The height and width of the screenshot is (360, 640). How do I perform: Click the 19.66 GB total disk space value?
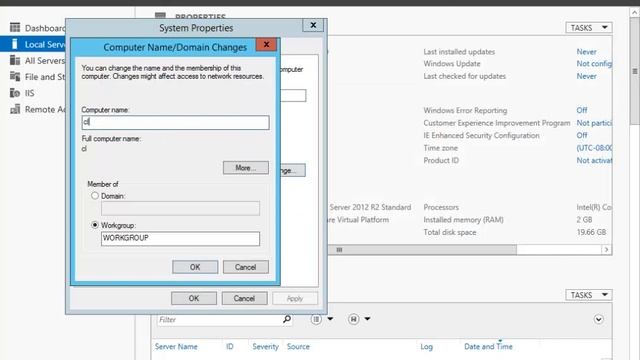pyautogui.click(x=591, y=232)
